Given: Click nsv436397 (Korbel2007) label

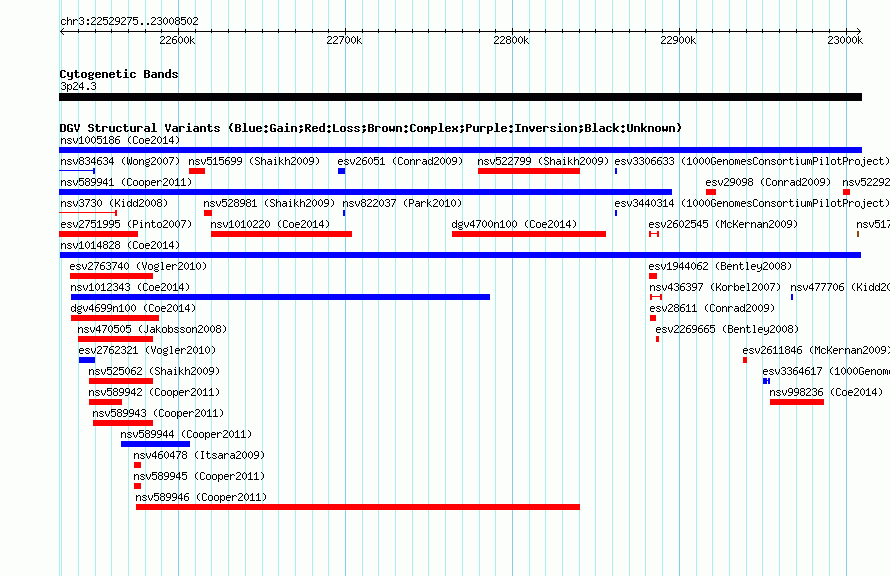Looking at the screenshot, I should click(715, 287).
